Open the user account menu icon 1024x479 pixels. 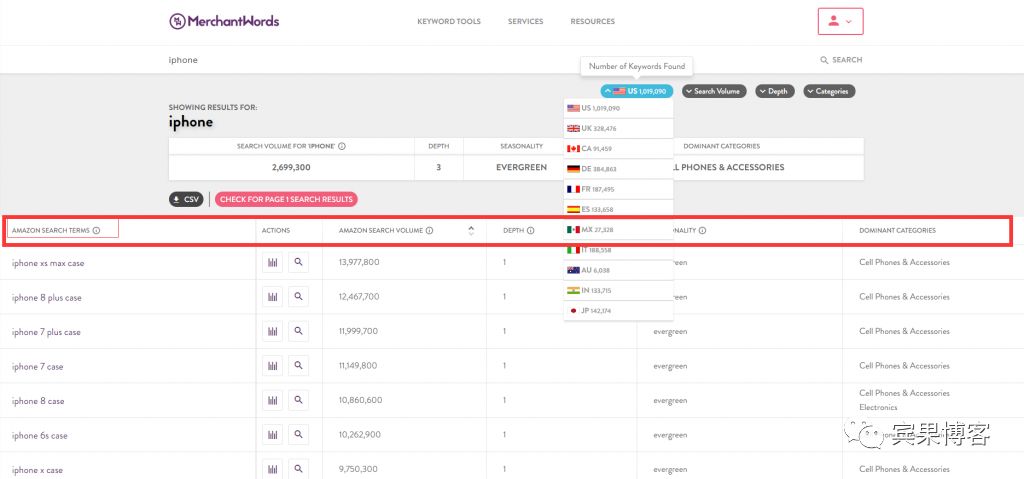[840, 21]
